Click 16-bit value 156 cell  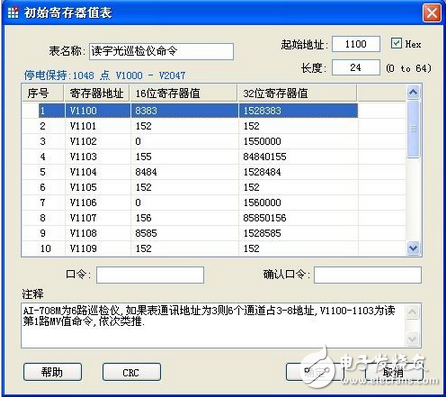click(x=184, y=218)
